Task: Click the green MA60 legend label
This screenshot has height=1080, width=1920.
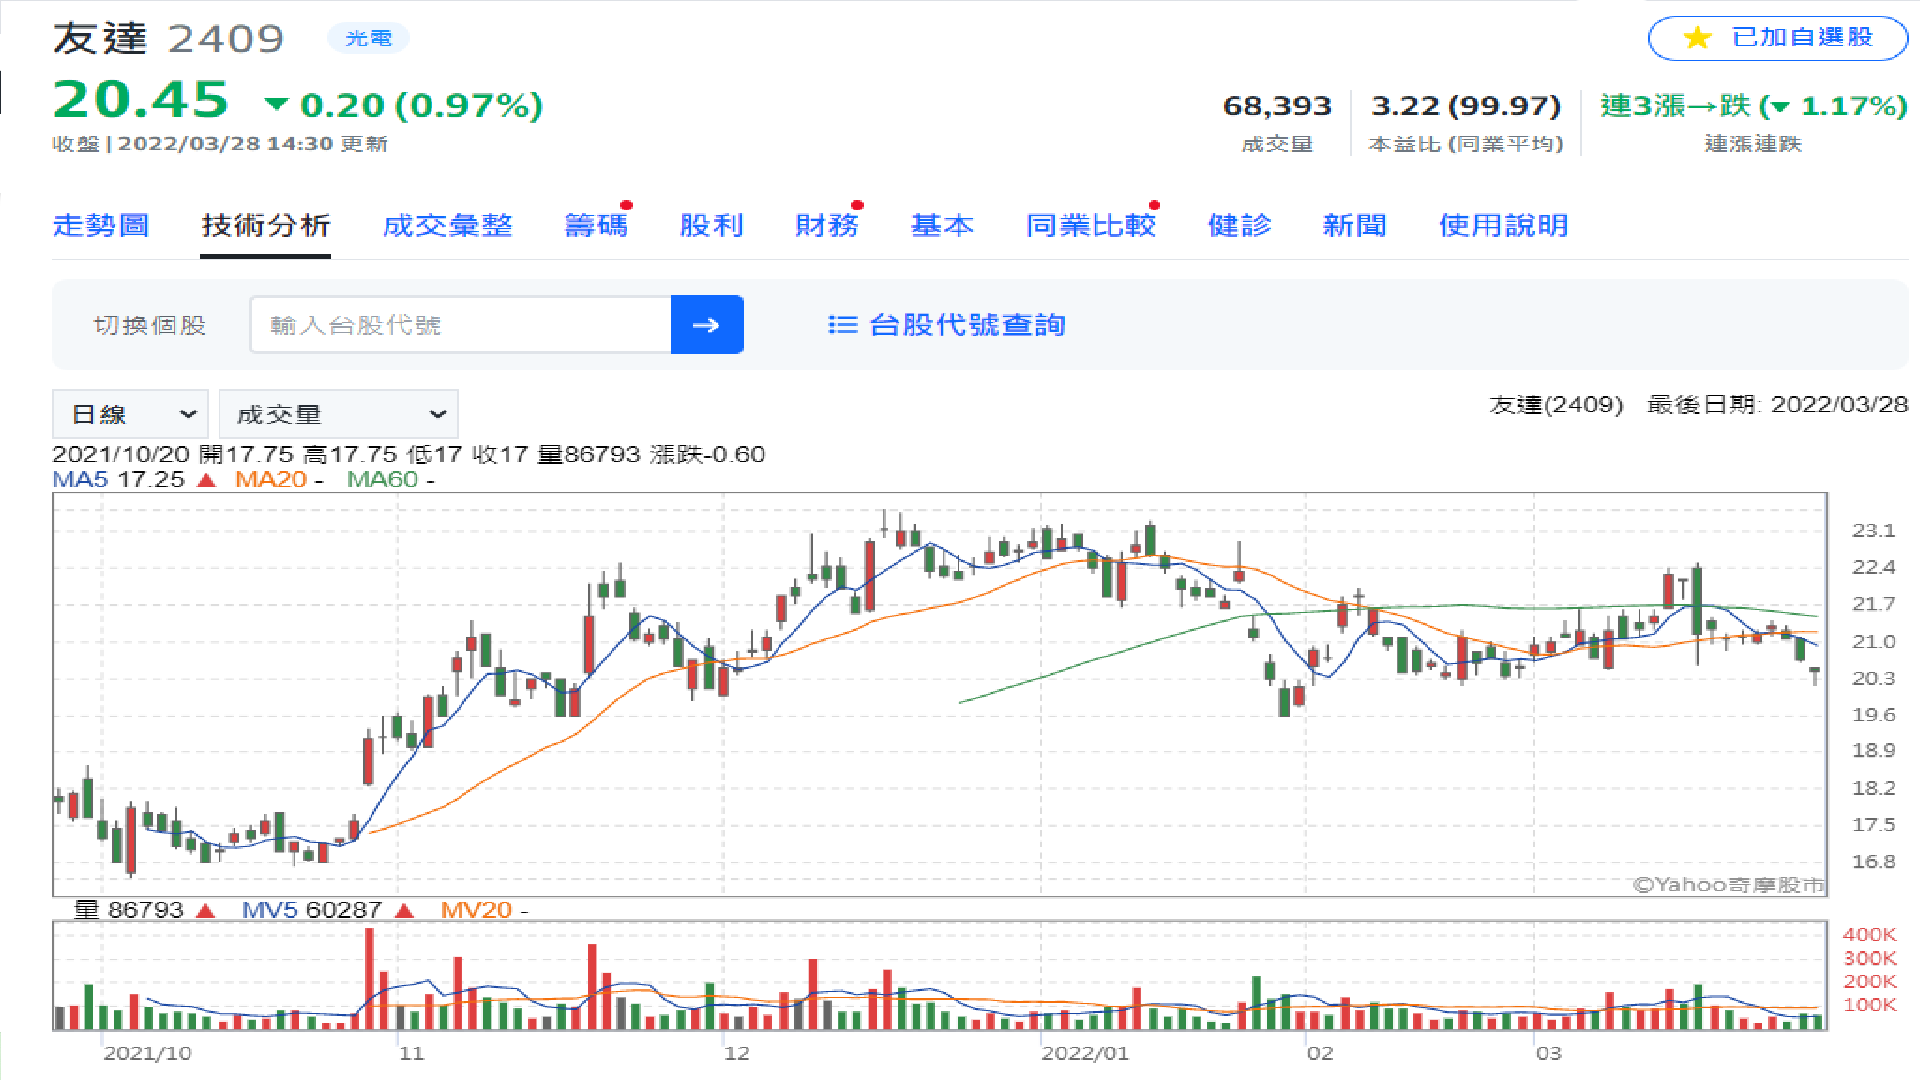Action: [x=382, y=480]
